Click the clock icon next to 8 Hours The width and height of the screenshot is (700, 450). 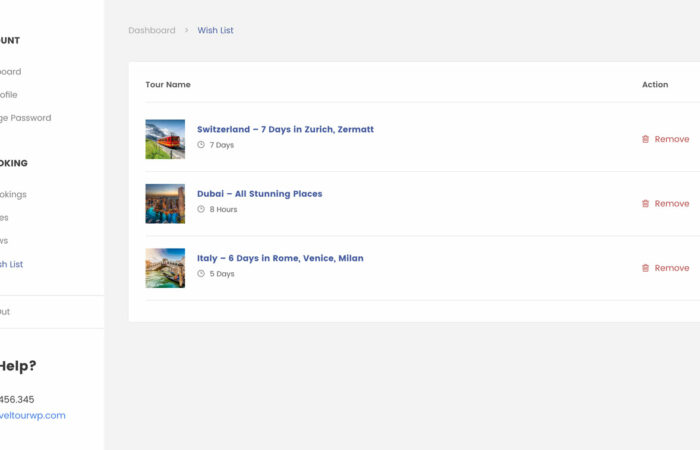coord(201,210)
